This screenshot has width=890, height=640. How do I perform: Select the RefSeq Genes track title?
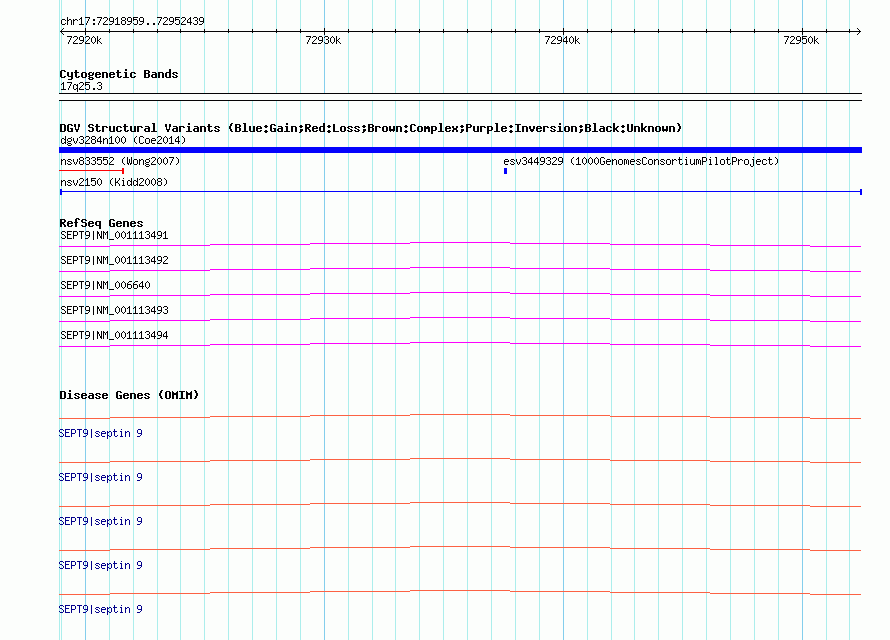(101, 223)
